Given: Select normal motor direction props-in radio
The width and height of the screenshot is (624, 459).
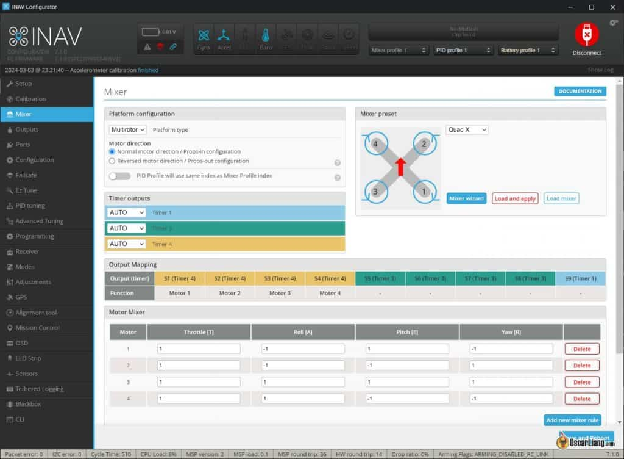Looking at the screenshot, I should pos(112,152).
